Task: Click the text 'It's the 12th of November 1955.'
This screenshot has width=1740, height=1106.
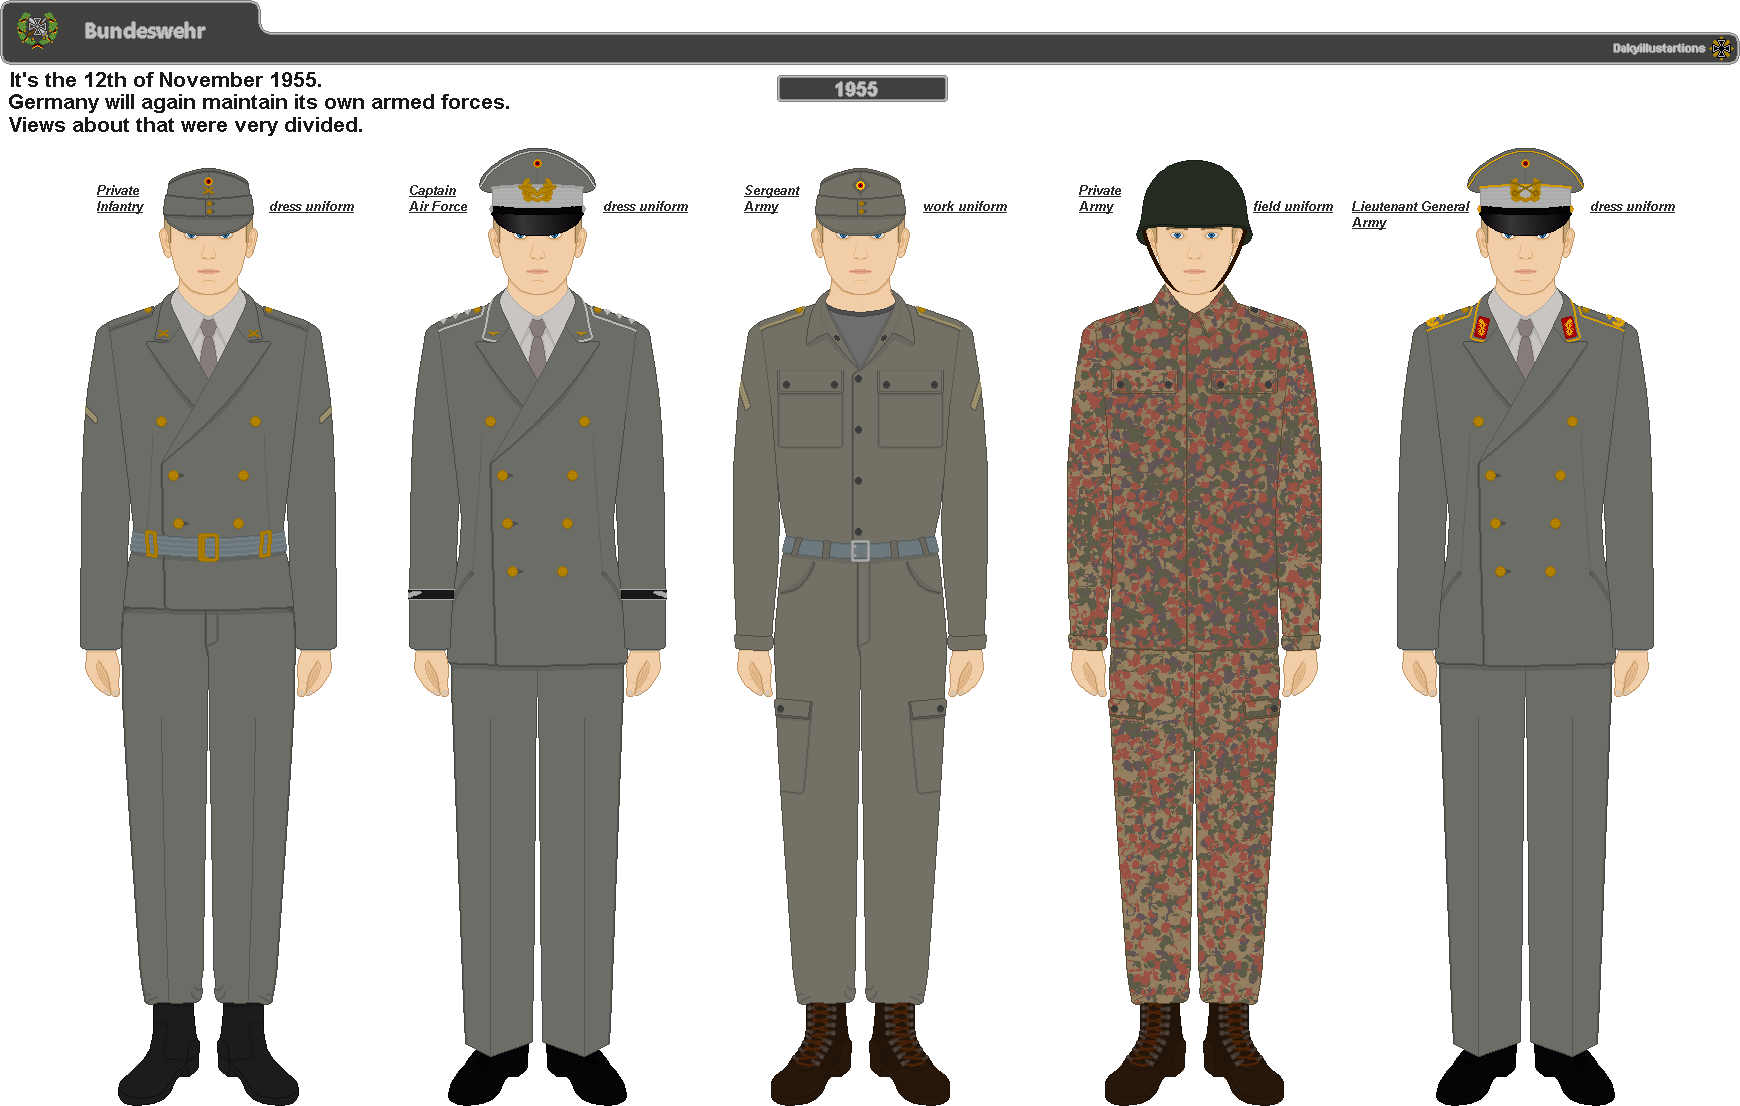Action: point(166,80)
